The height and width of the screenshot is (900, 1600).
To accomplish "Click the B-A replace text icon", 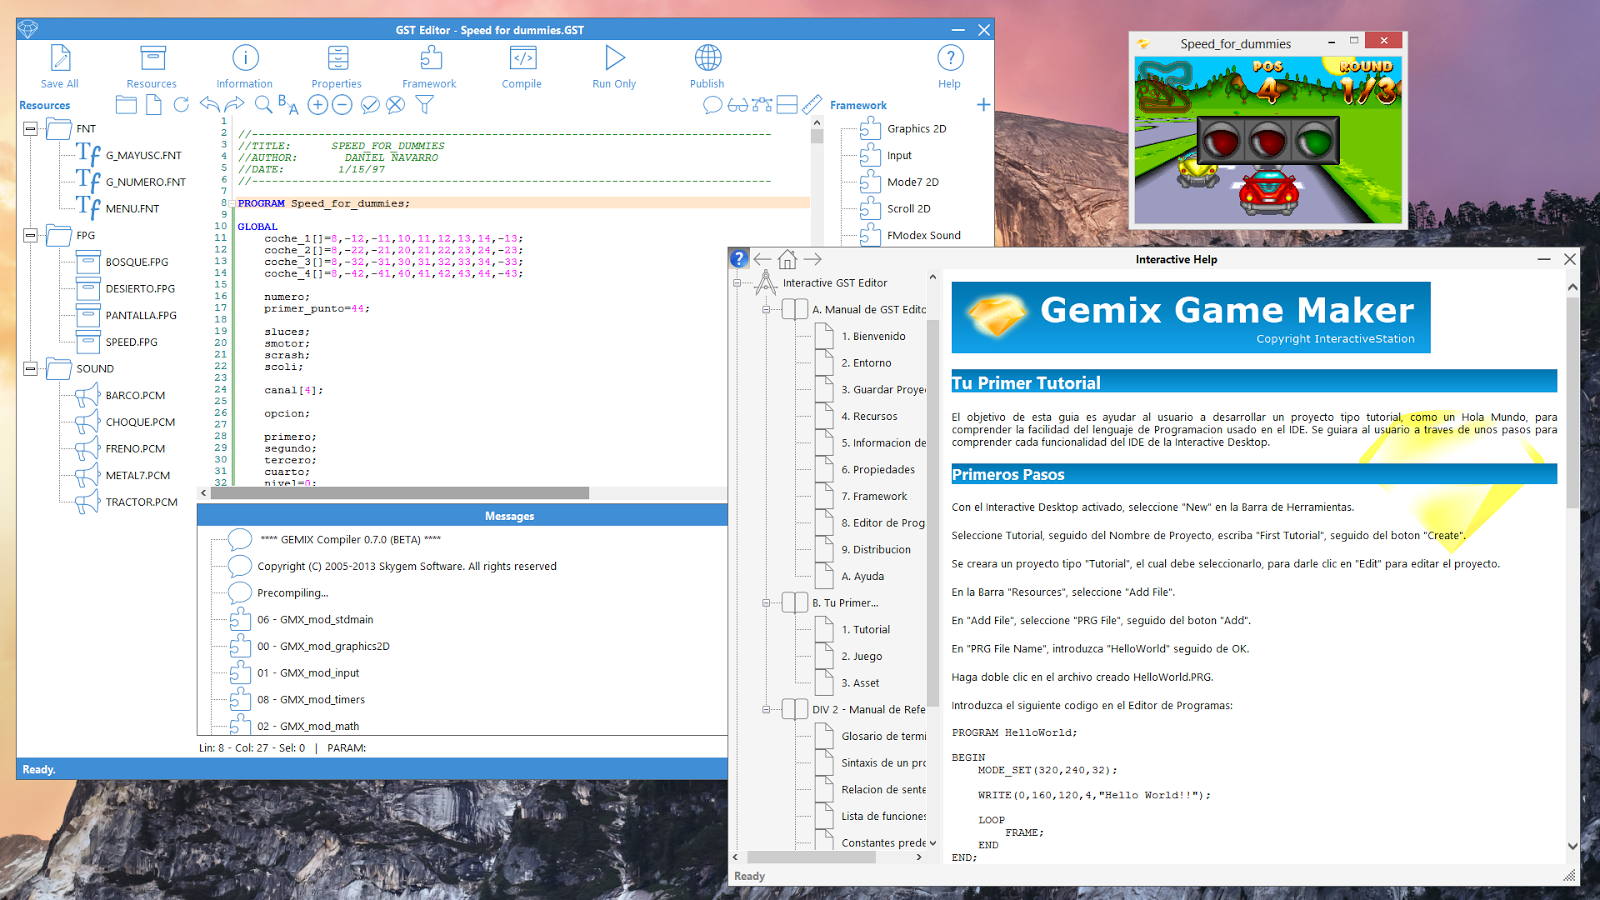I will coord(289,104).
